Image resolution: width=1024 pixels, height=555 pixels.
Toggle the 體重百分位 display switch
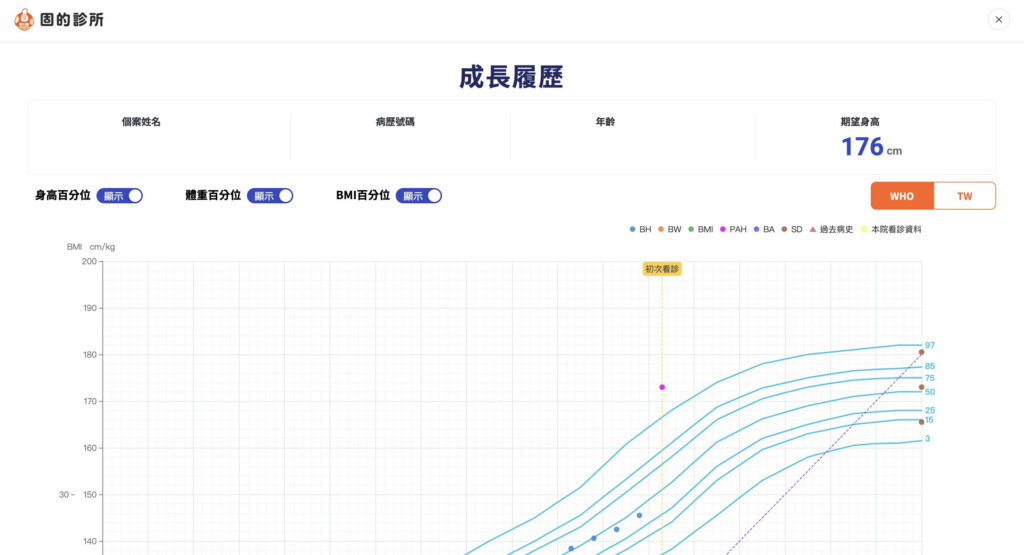coord(270,196)
